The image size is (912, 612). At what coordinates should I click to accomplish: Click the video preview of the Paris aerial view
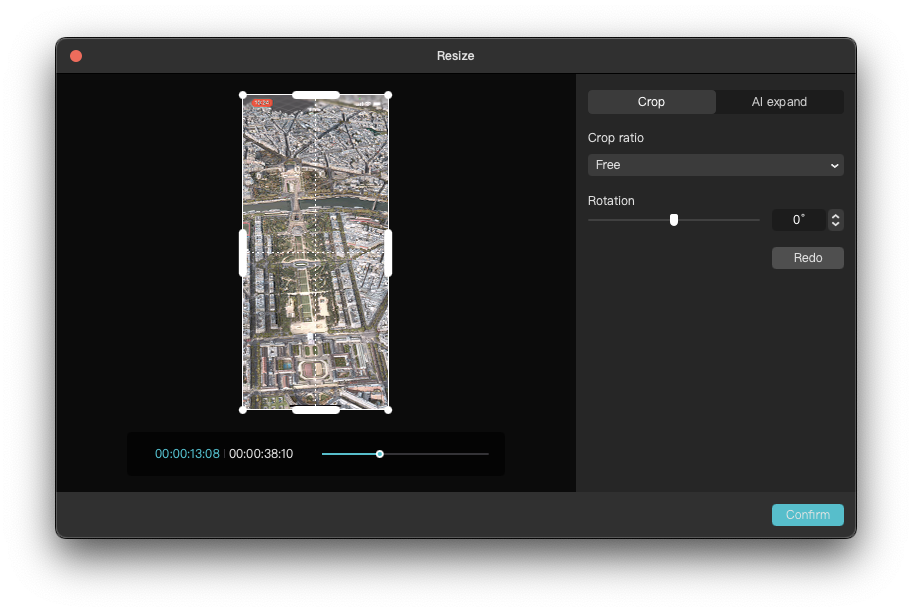316,252
